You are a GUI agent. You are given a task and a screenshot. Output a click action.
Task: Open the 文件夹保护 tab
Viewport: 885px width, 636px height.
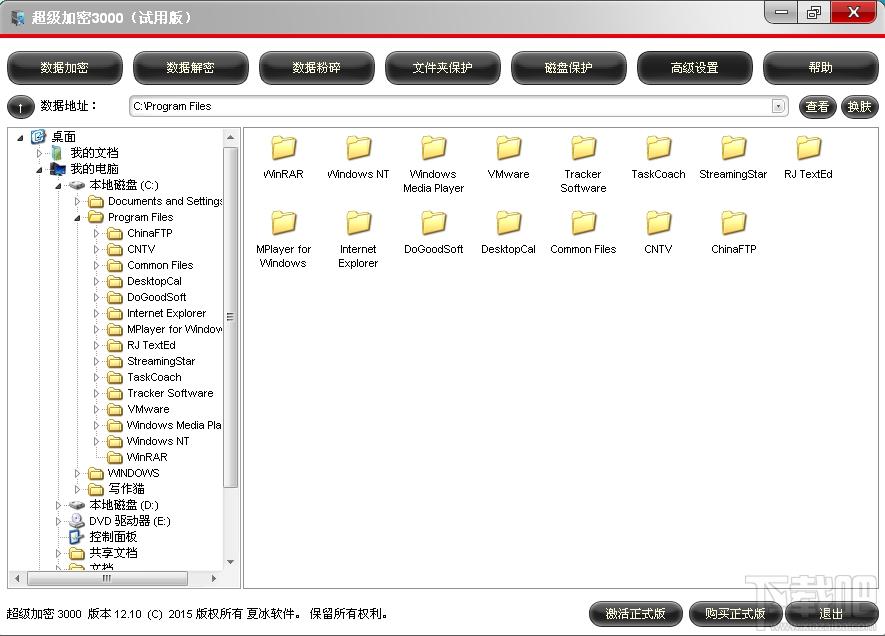point(442,68)
